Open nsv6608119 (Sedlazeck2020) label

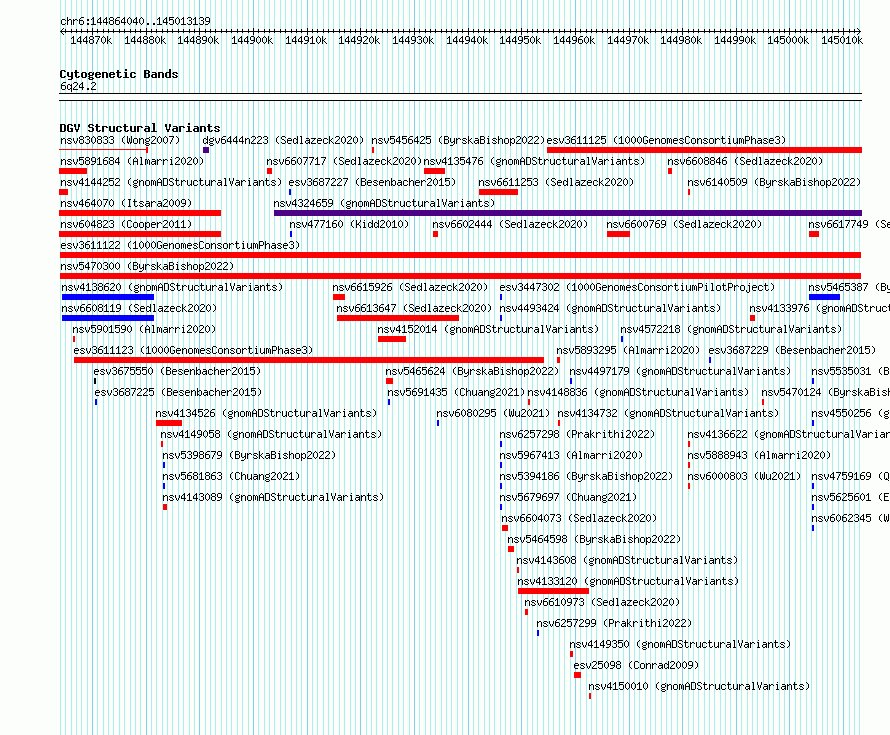pos(139,308)
